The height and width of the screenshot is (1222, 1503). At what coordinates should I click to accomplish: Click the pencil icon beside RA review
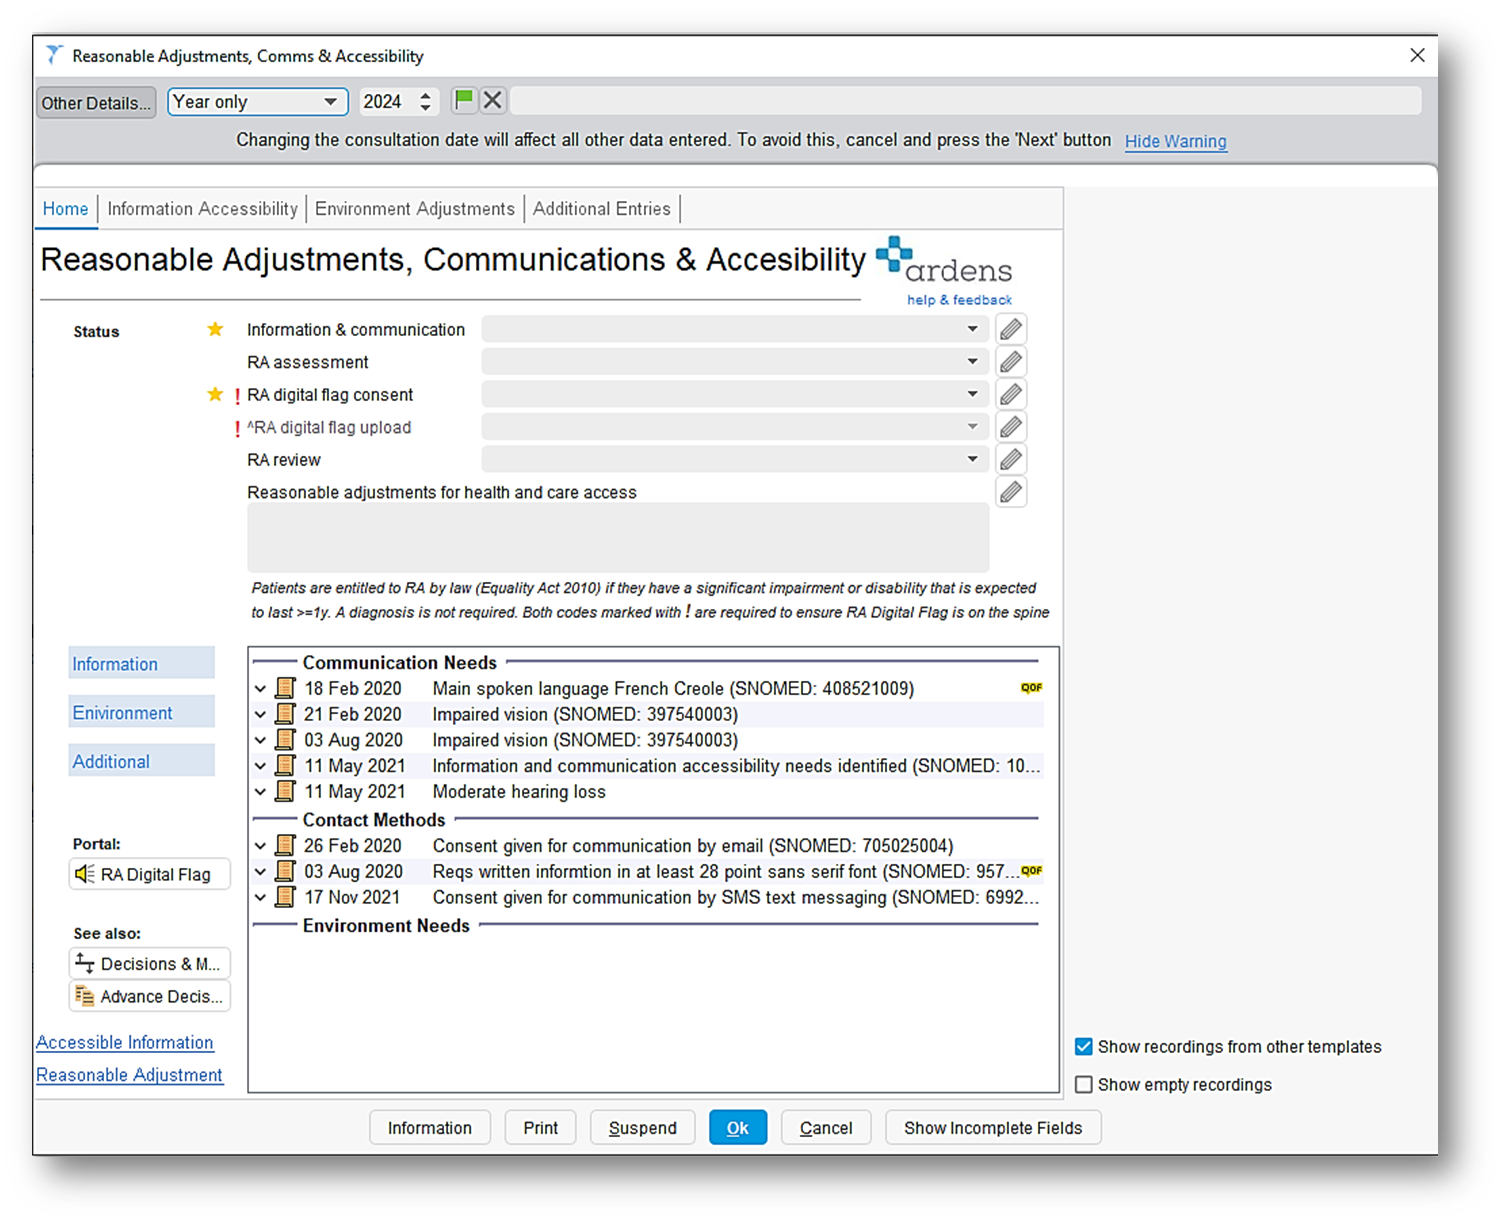(x=1010, y=459)
